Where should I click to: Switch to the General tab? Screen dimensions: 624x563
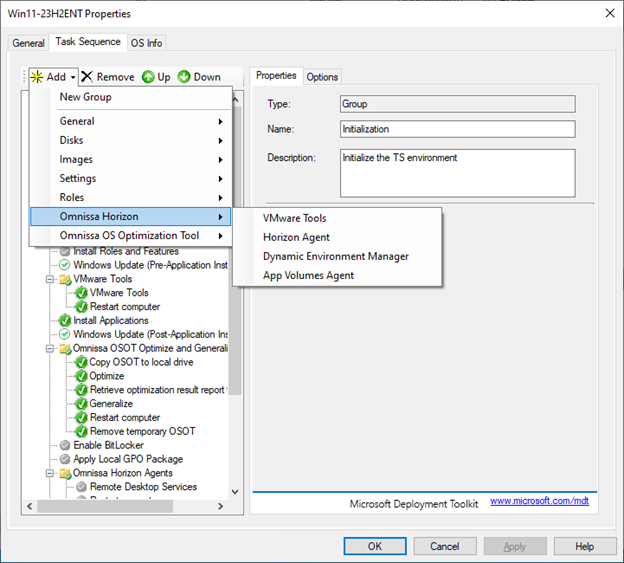(x=28, y=43)
